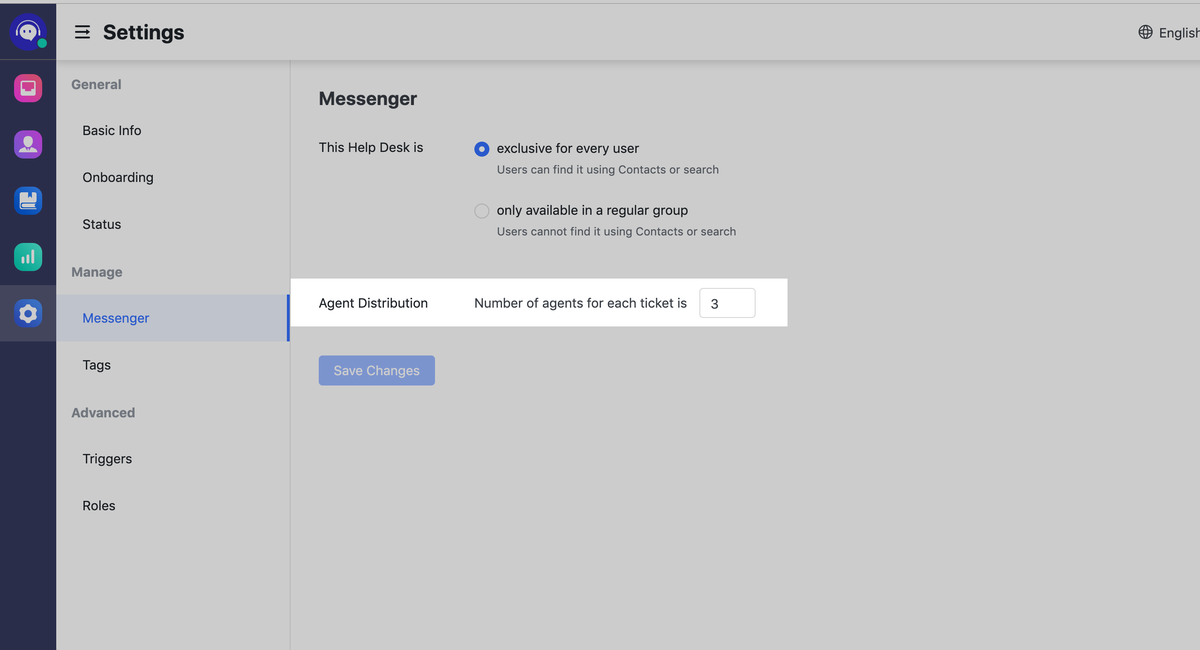This screenshot has width=1200, height=650.
Task: Open the blue knowledge base sidebar icon
Action: (x=28, y=200)
